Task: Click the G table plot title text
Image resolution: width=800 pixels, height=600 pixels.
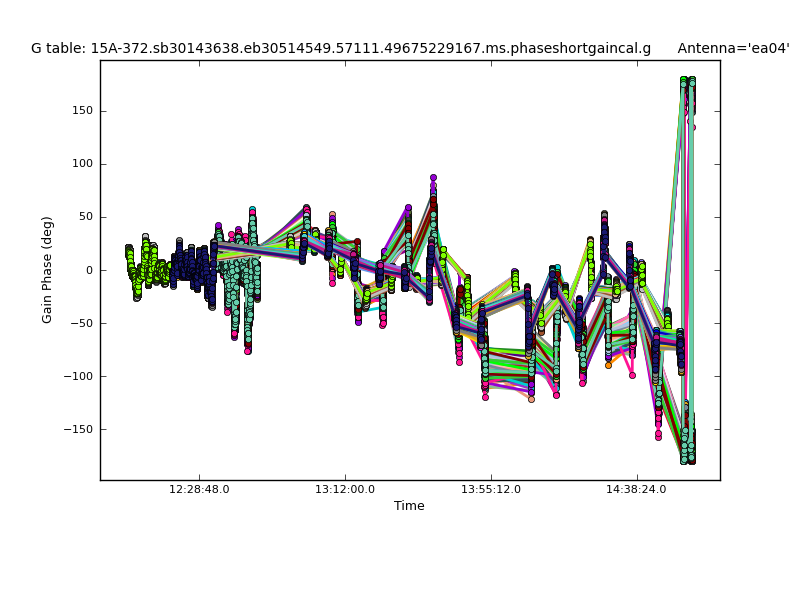Action: [x=340, y=48]
